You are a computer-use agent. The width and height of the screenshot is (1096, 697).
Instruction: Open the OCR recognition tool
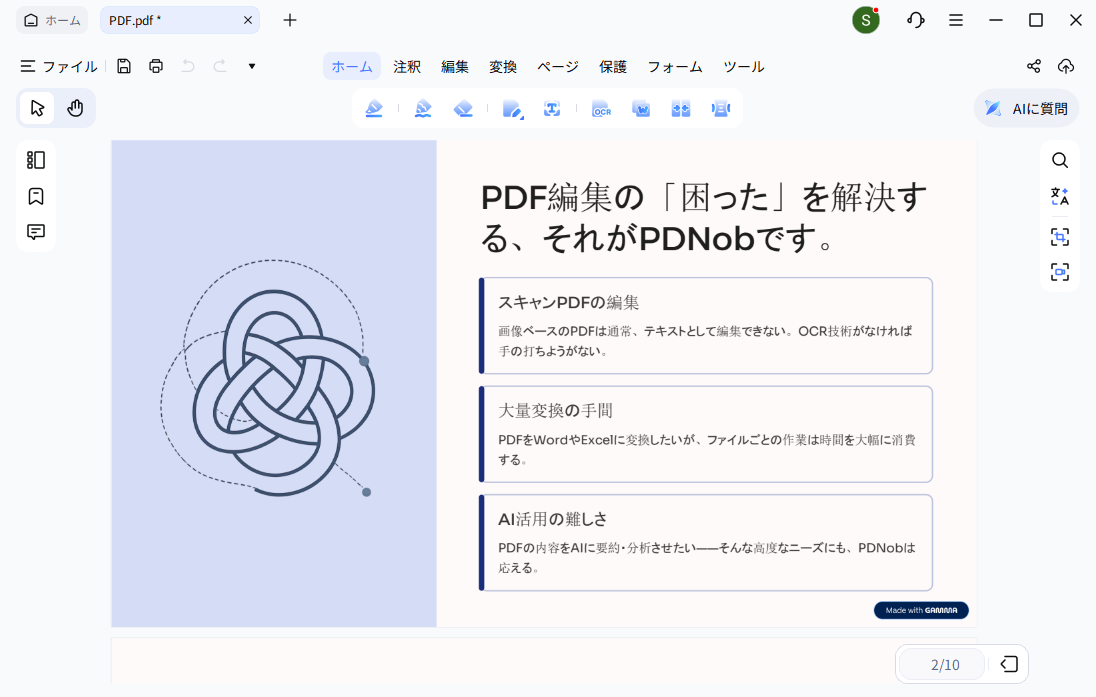coord(601,108)
